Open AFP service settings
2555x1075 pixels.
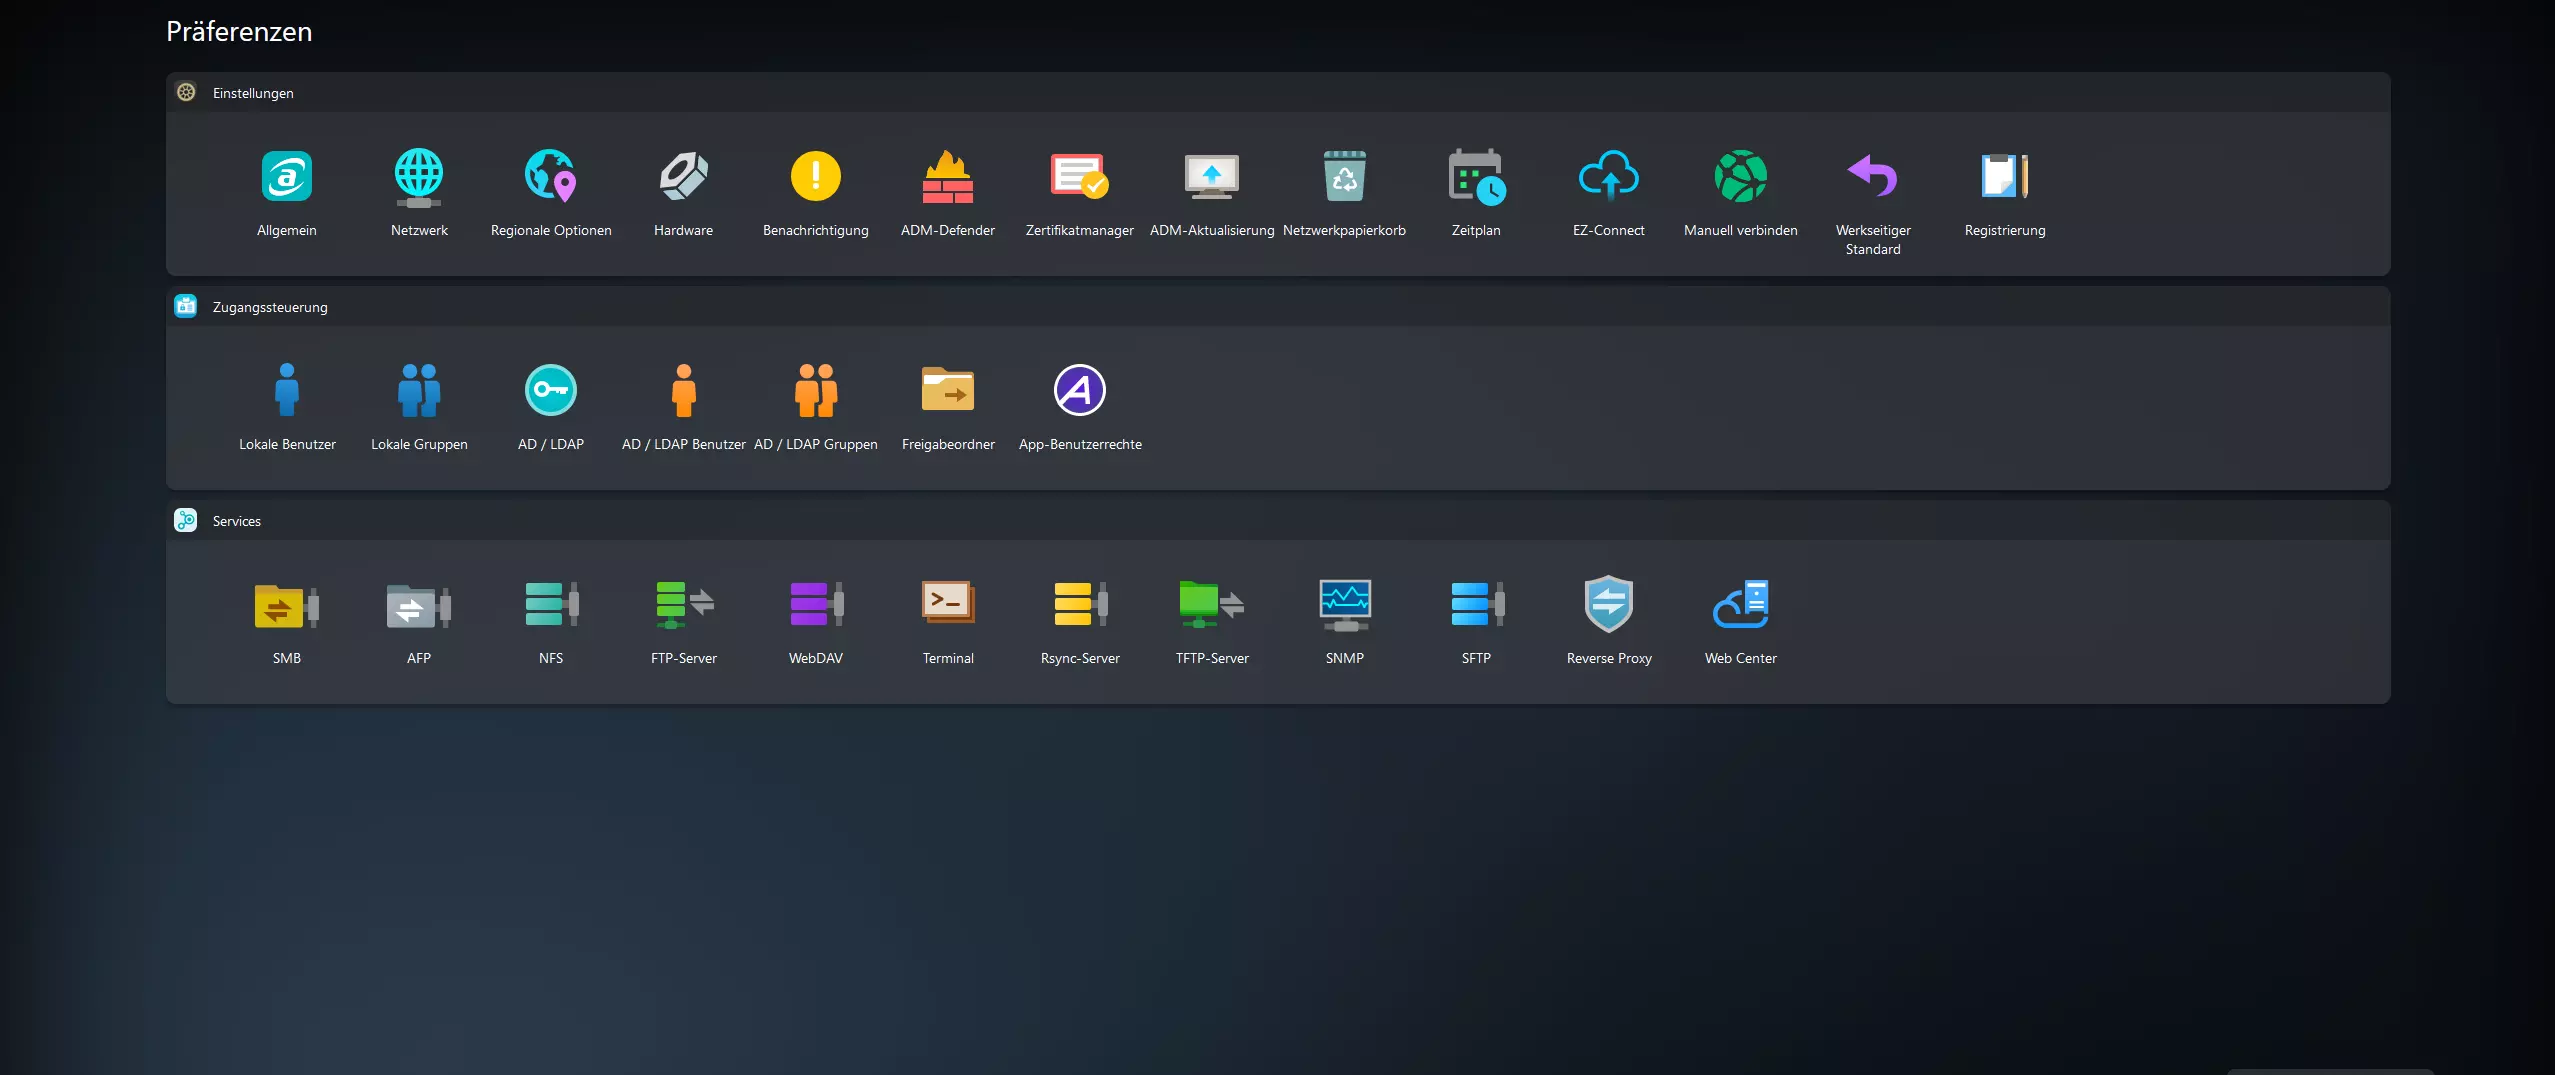click(419, 605)
